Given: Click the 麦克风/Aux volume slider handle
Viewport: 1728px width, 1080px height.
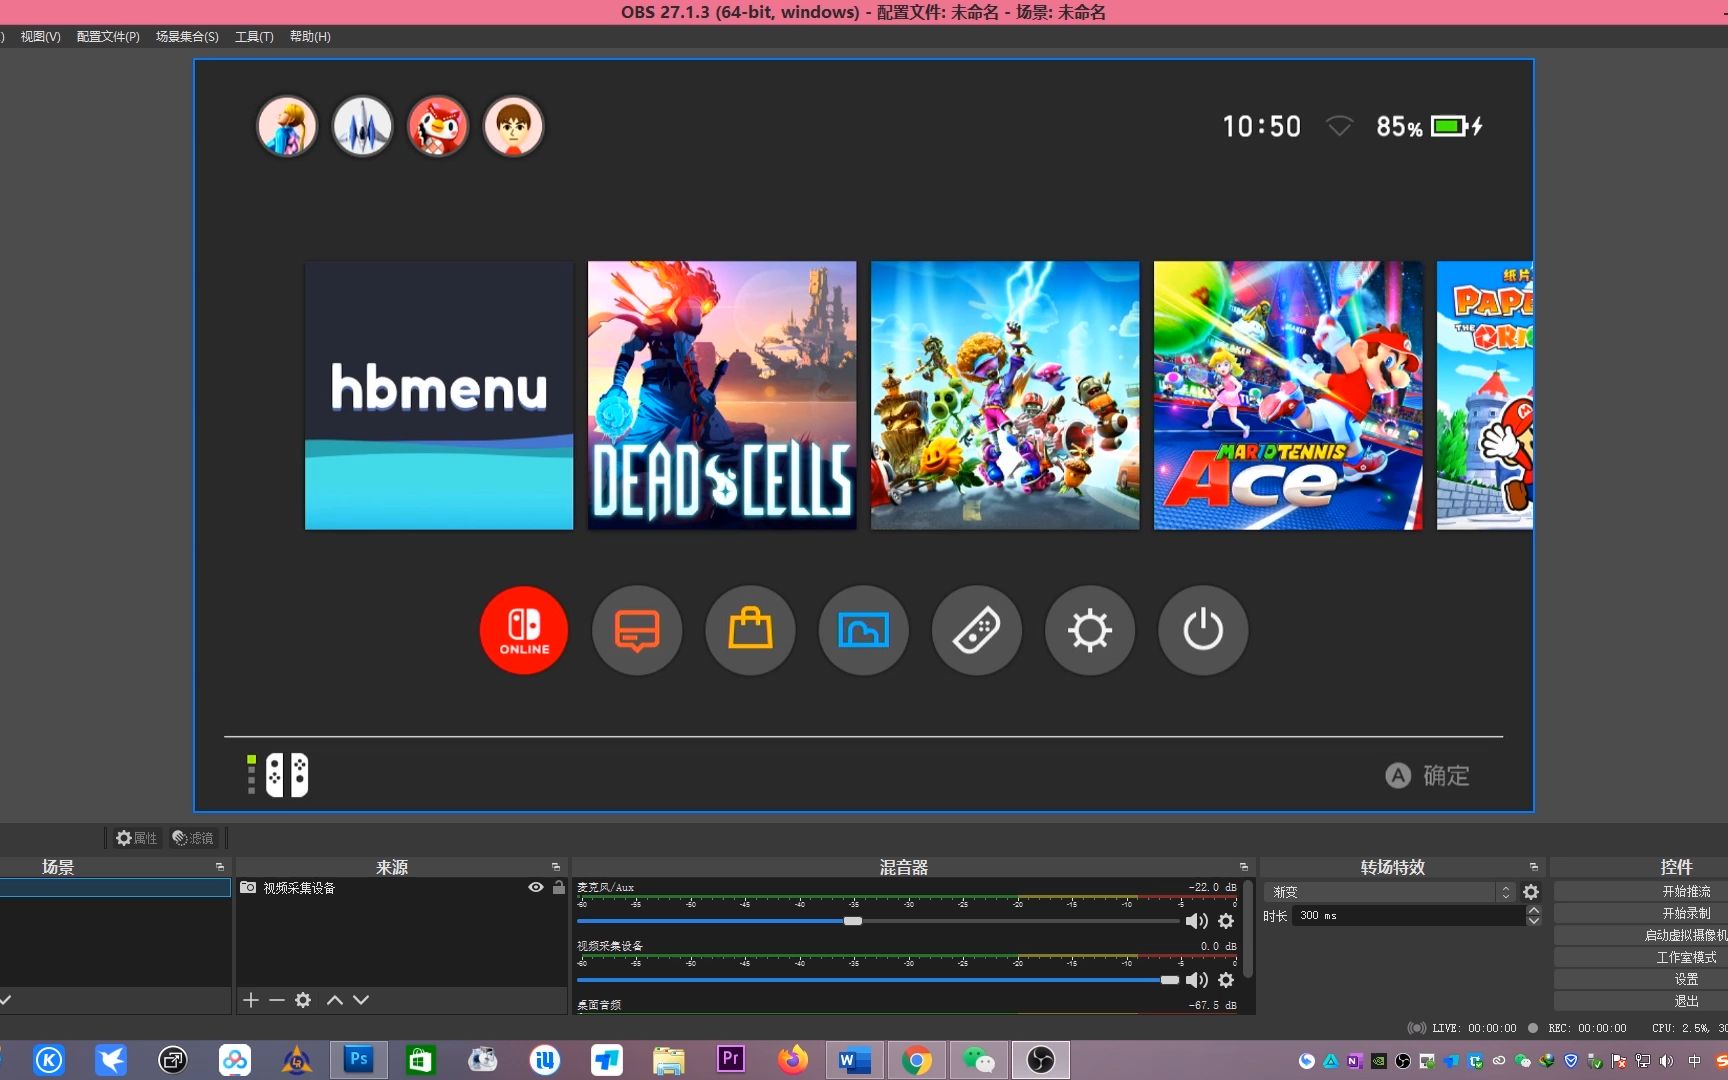Looking at the screenshot, I should pyautogui.click(x=853, y=921).
